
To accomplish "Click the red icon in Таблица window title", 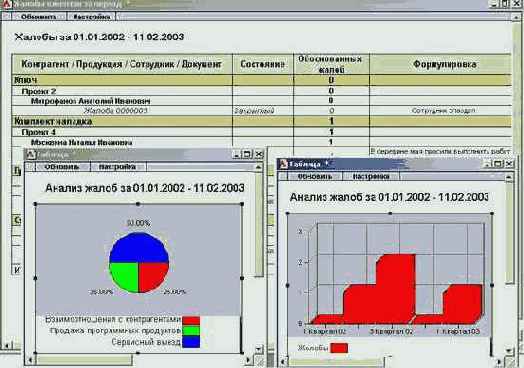I will (283, 164).
